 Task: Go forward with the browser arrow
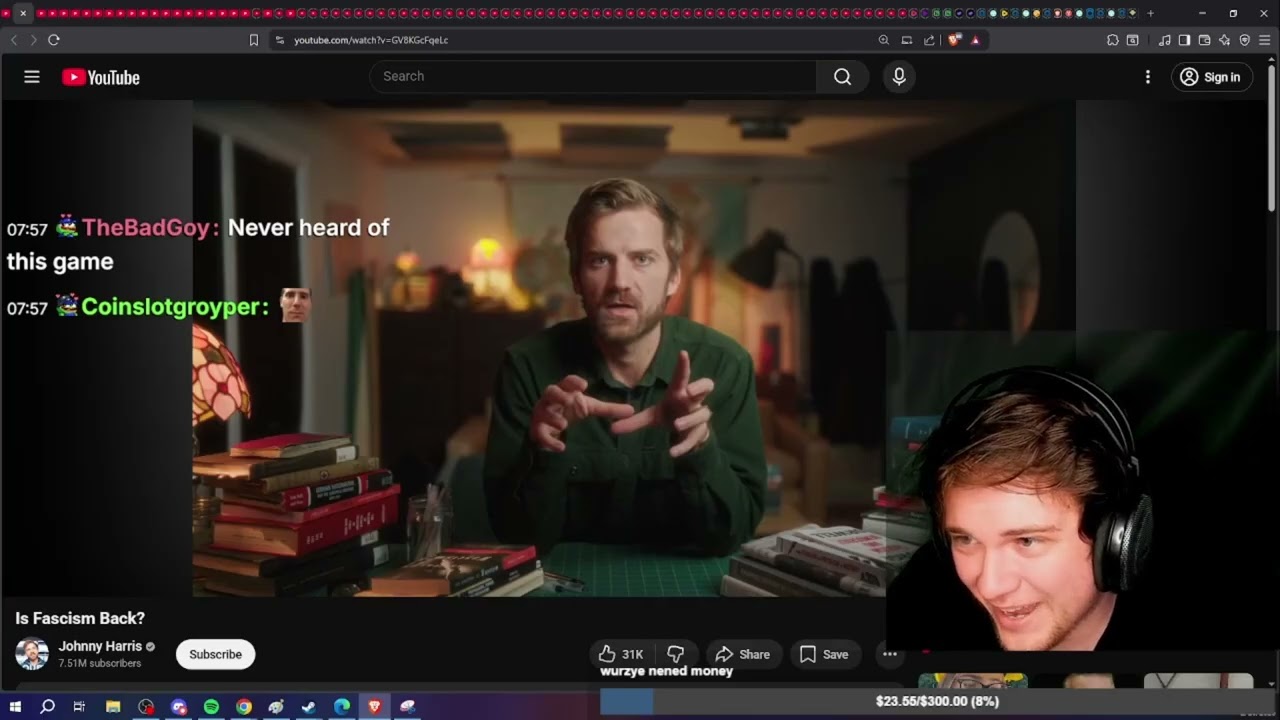[33, 40]
